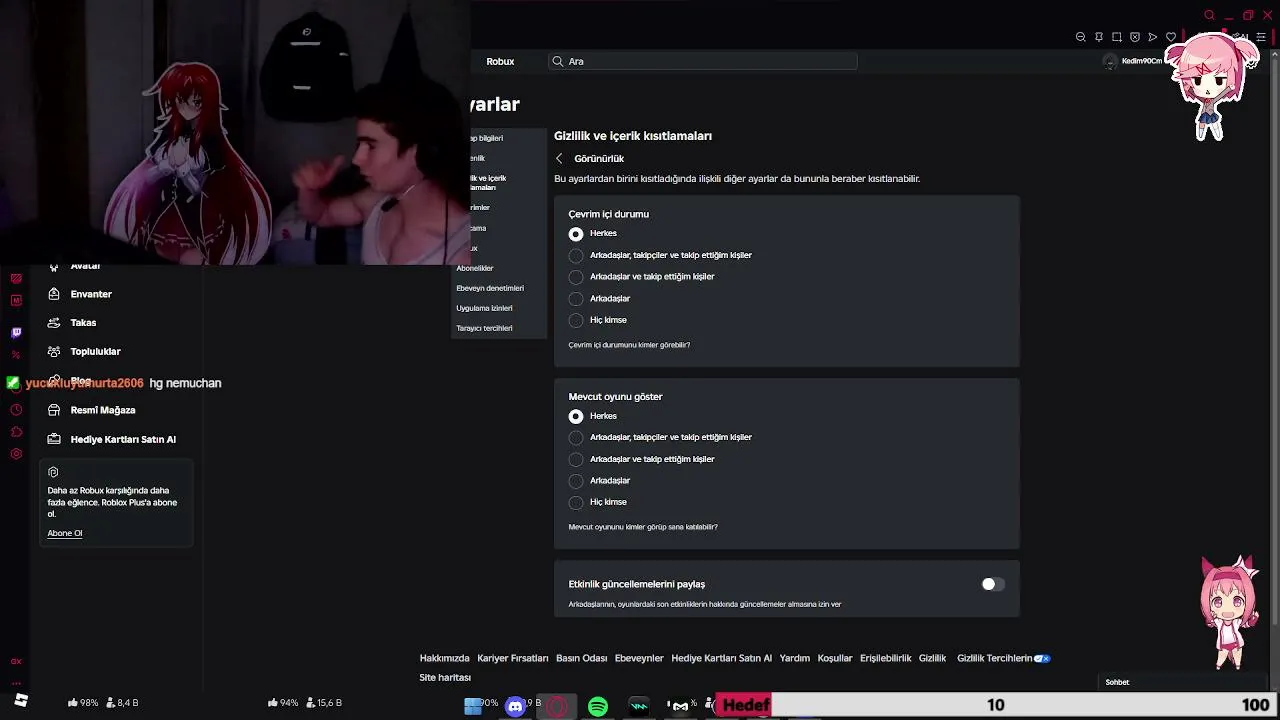Open Topluluklar in the sidebar
The height and width of the screenshot is (720, 1280).
[95, 351]
